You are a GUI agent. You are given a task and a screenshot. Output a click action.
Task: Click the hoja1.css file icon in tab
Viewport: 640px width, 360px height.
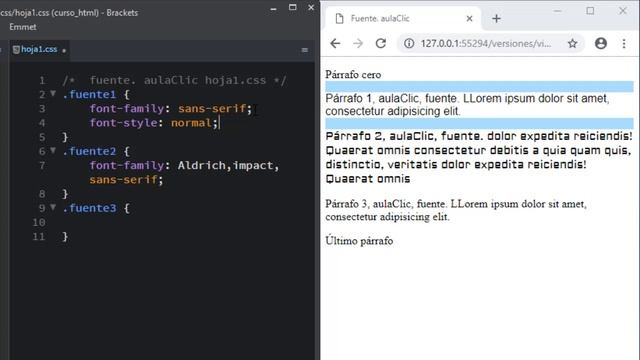pyautogui.click(x=16, y=49)
